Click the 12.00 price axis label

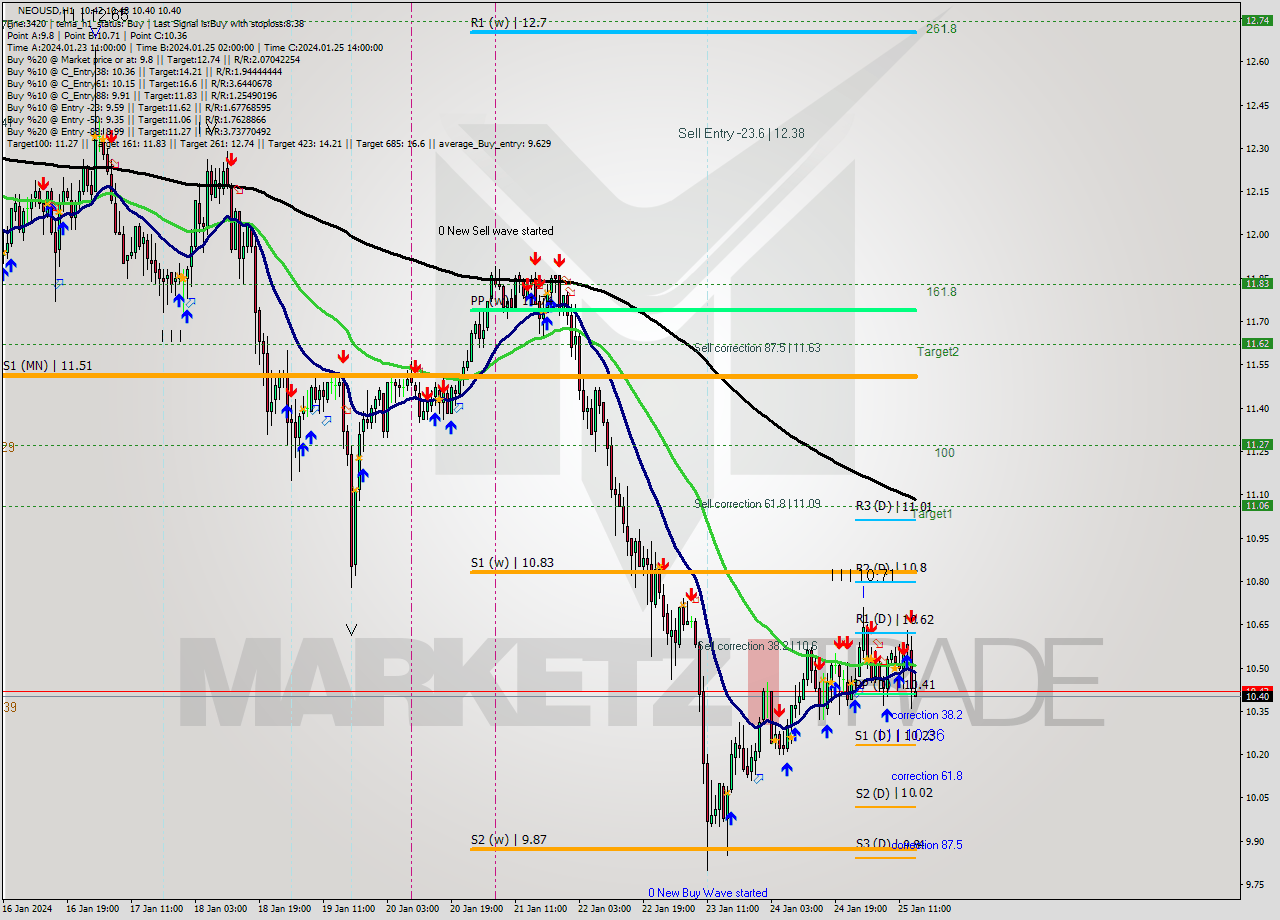pos(1257,235)
